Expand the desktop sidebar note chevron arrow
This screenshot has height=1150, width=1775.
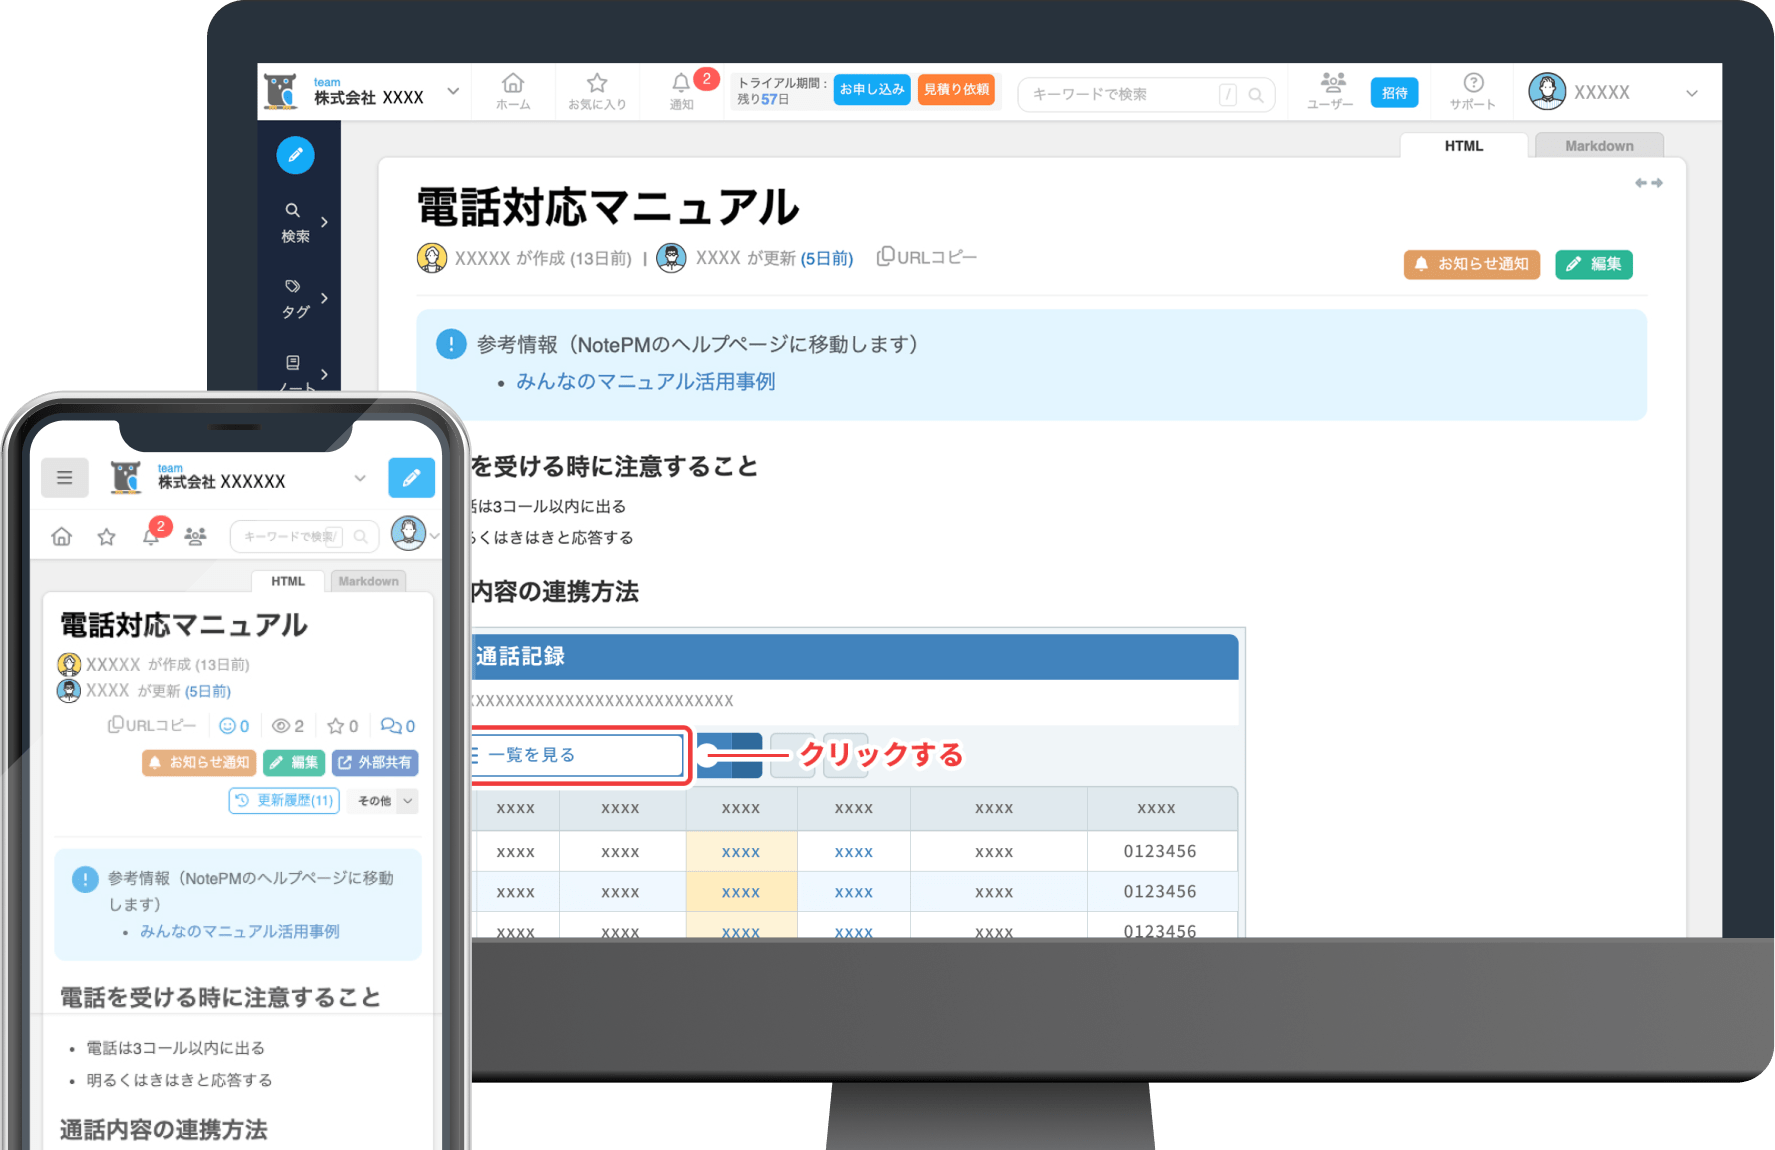click(324, 374)
